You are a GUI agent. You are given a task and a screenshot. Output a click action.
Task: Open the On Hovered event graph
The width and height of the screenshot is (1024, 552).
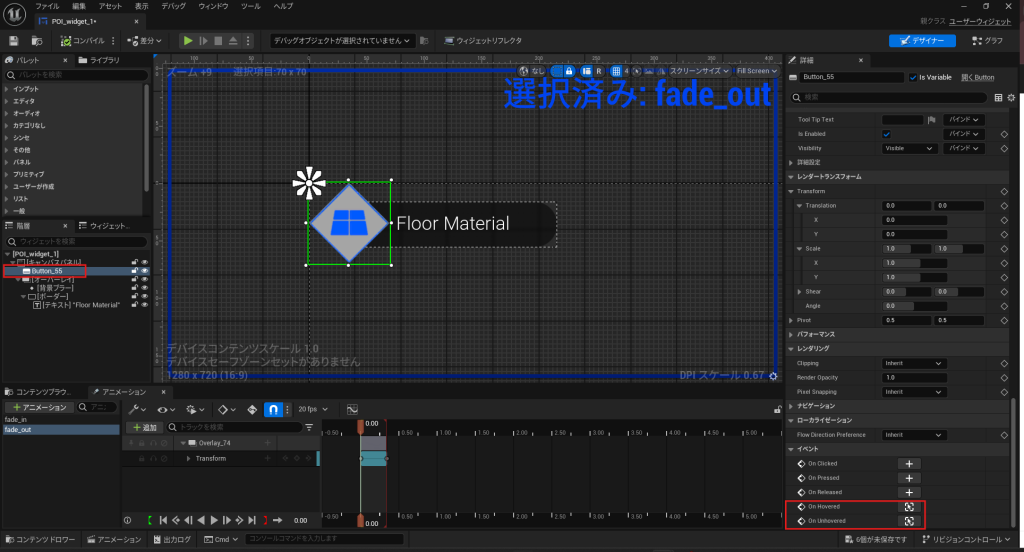pyautogui.click(x=909, y=507)
